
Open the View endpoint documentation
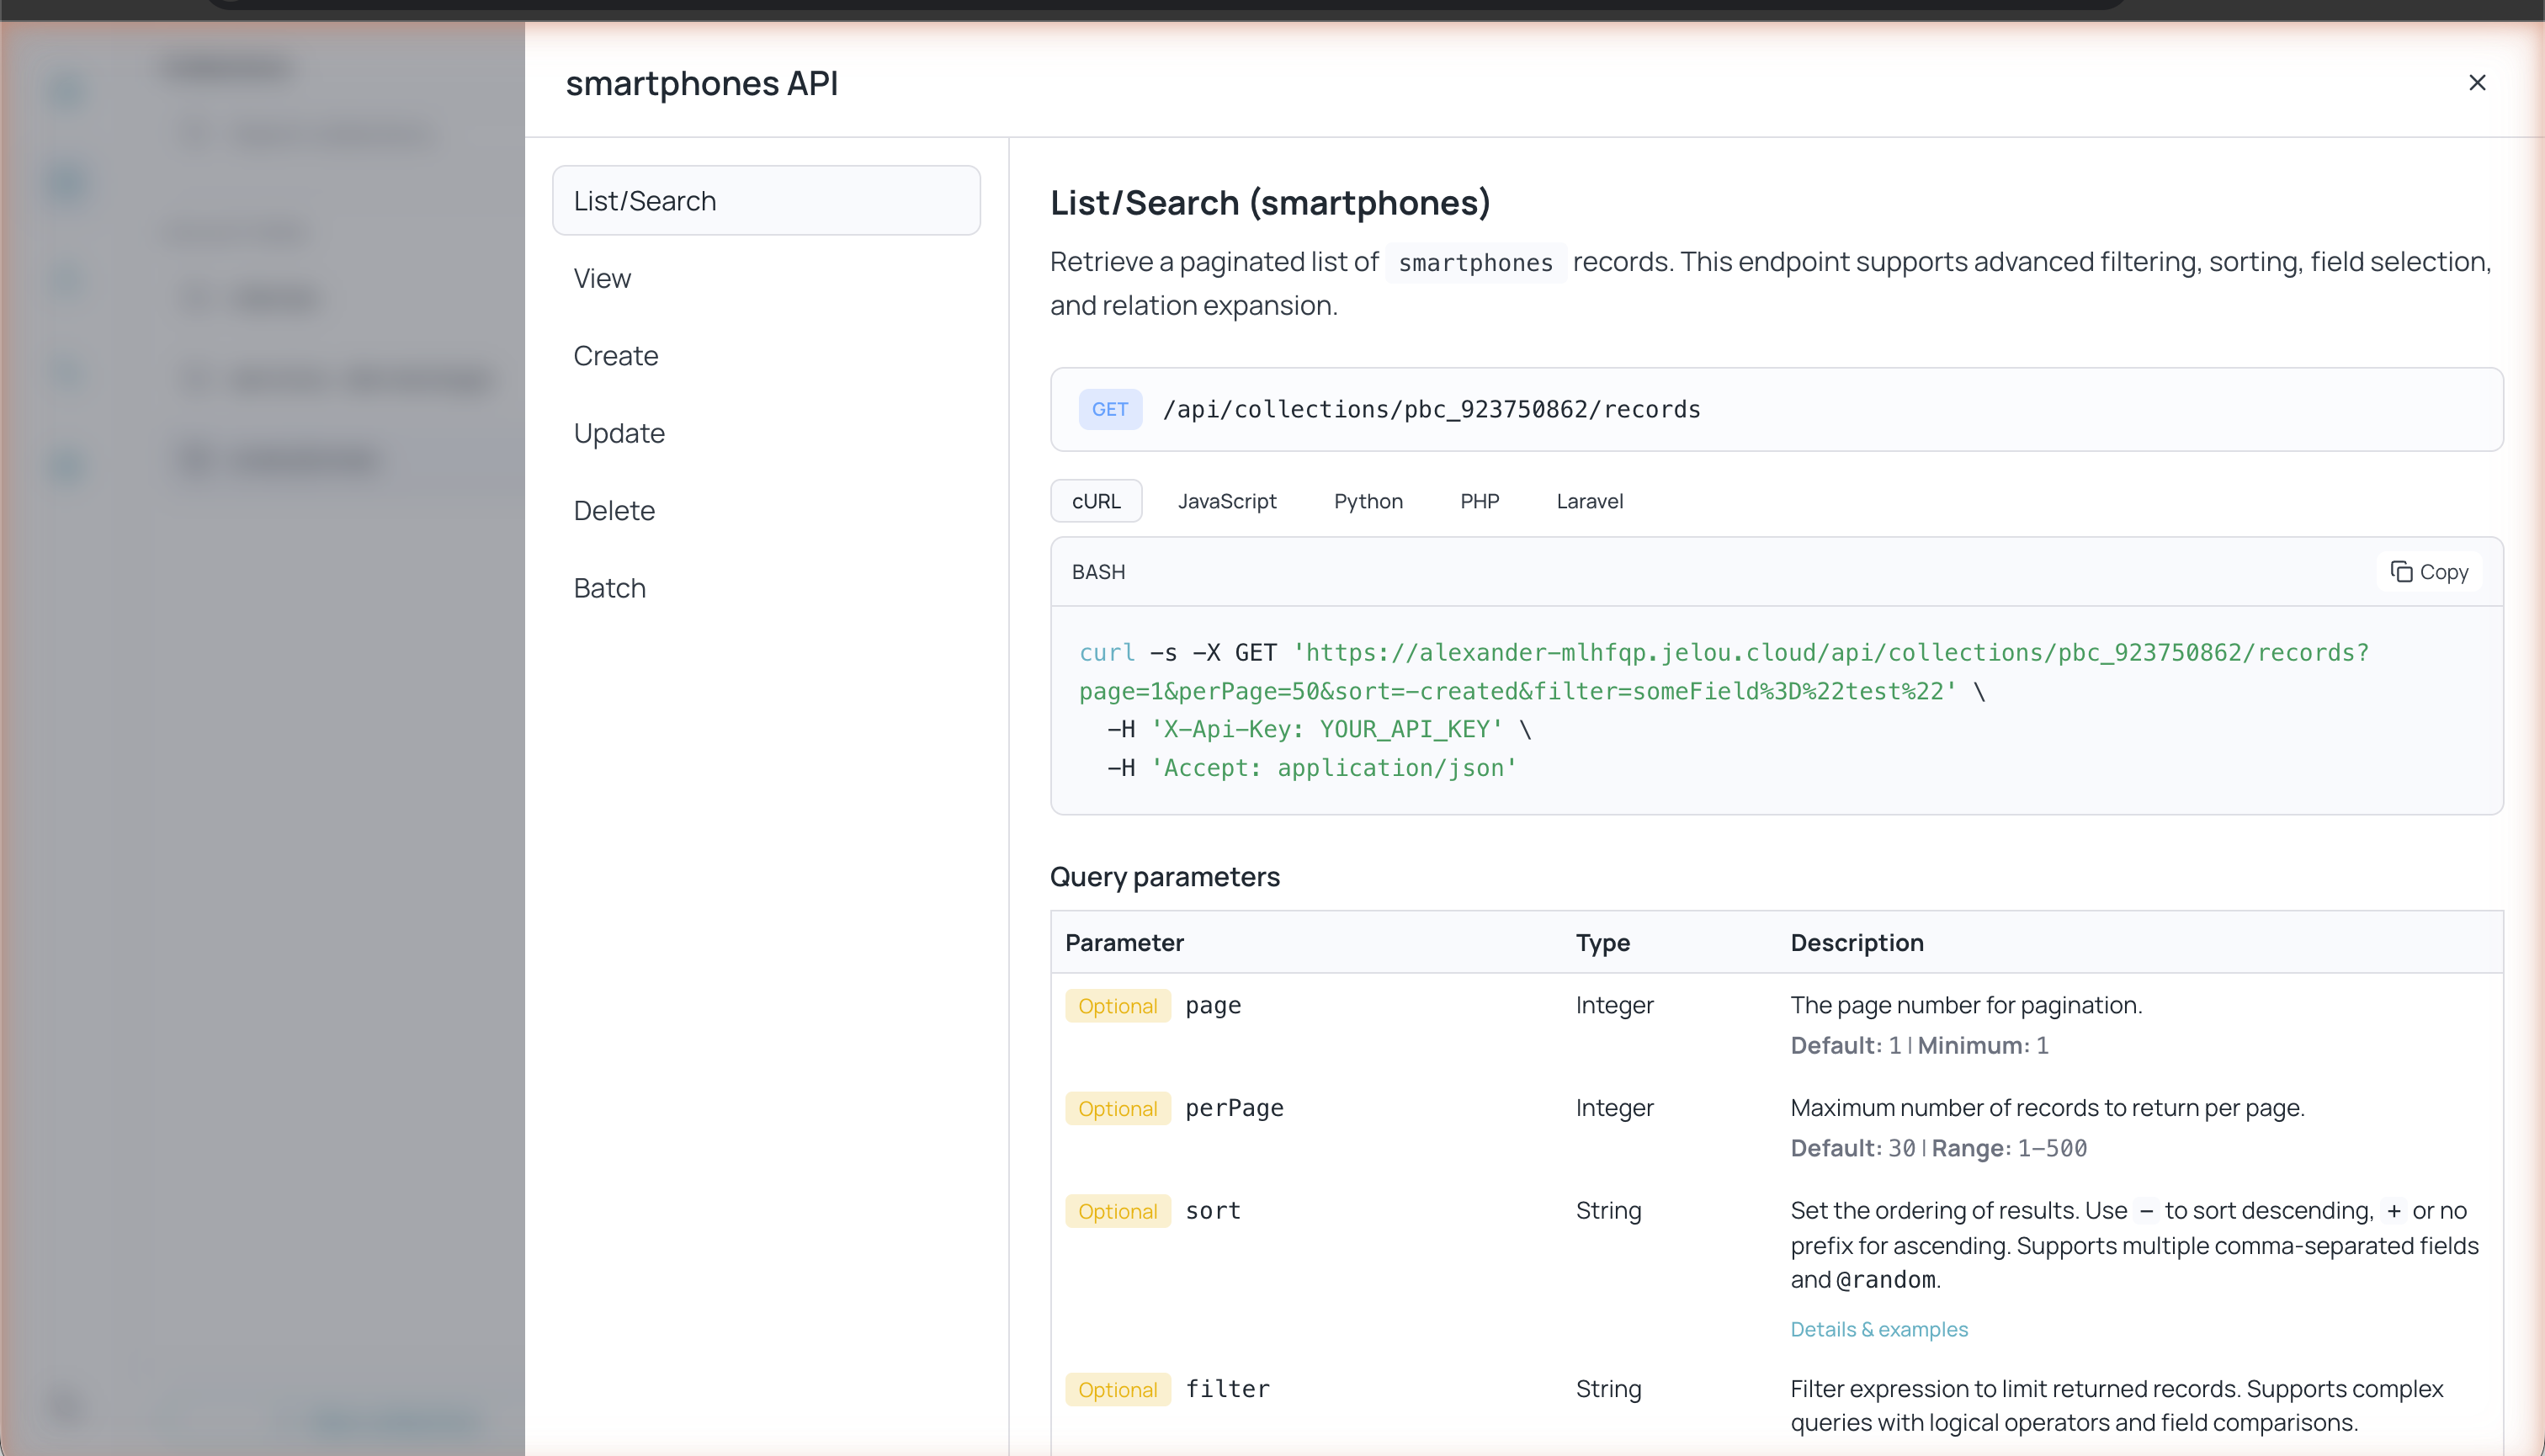coord(602,278)
